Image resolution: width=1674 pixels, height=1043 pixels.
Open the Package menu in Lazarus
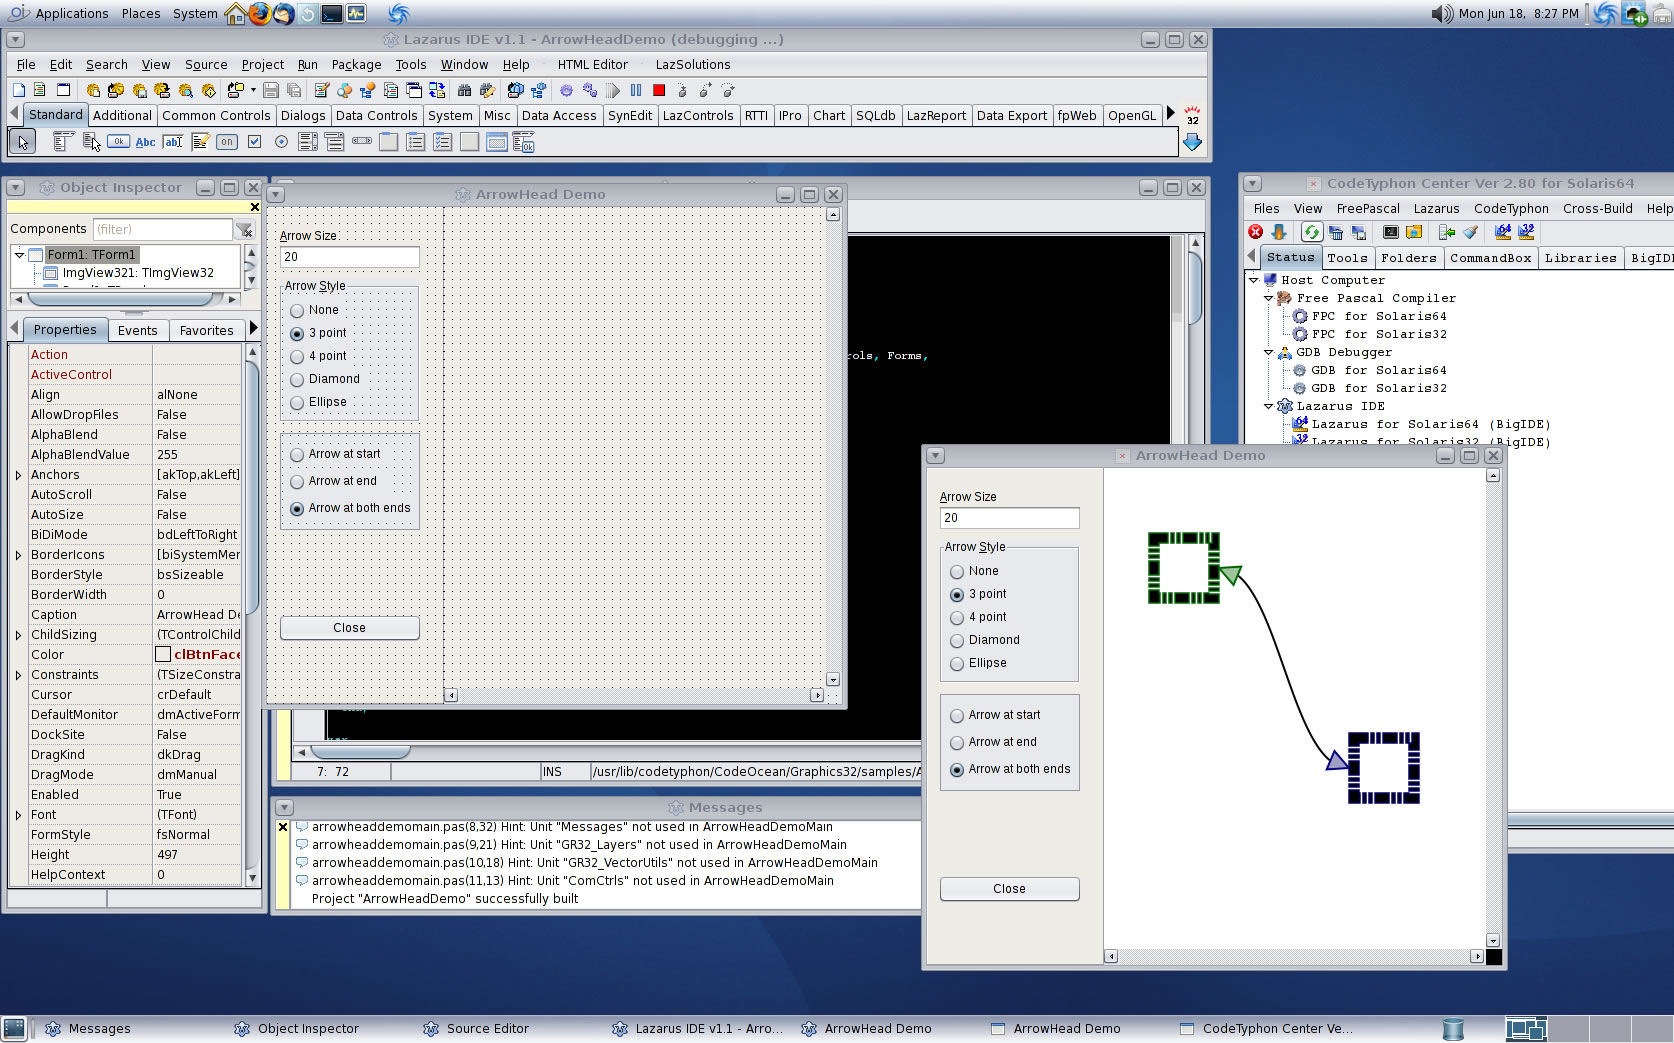pos(356,65)
